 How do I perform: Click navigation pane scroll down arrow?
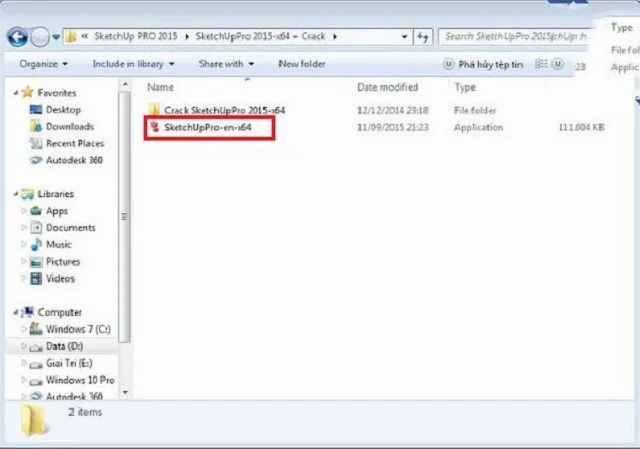click(125, 393)
